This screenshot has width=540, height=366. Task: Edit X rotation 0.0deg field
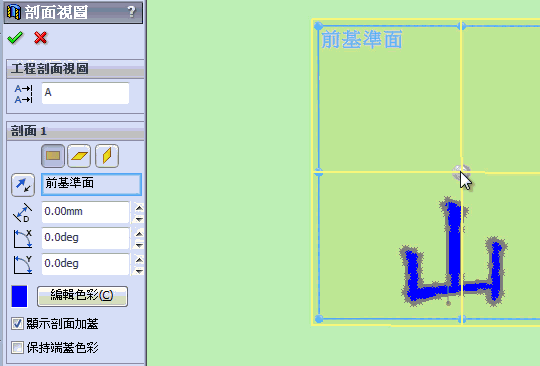point(85,238)
